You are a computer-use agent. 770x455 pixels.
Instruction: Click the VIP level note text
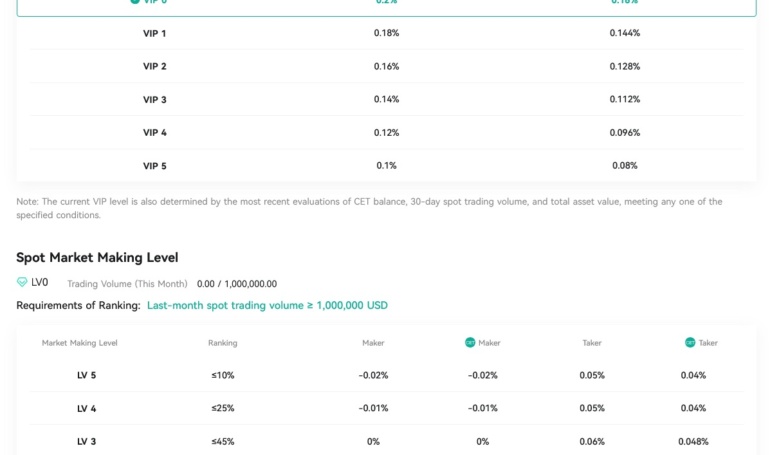(368, 208)
